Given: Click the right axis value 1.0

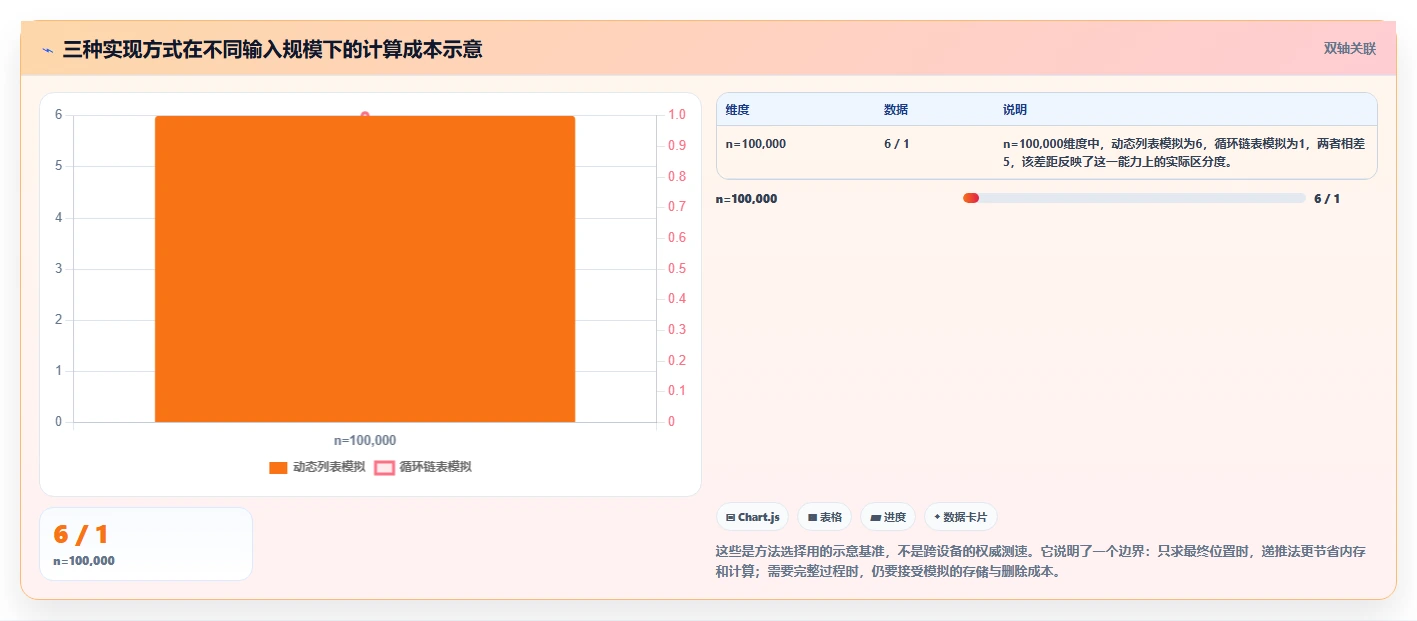Looking at the screenshot, I should click(677, 115).
